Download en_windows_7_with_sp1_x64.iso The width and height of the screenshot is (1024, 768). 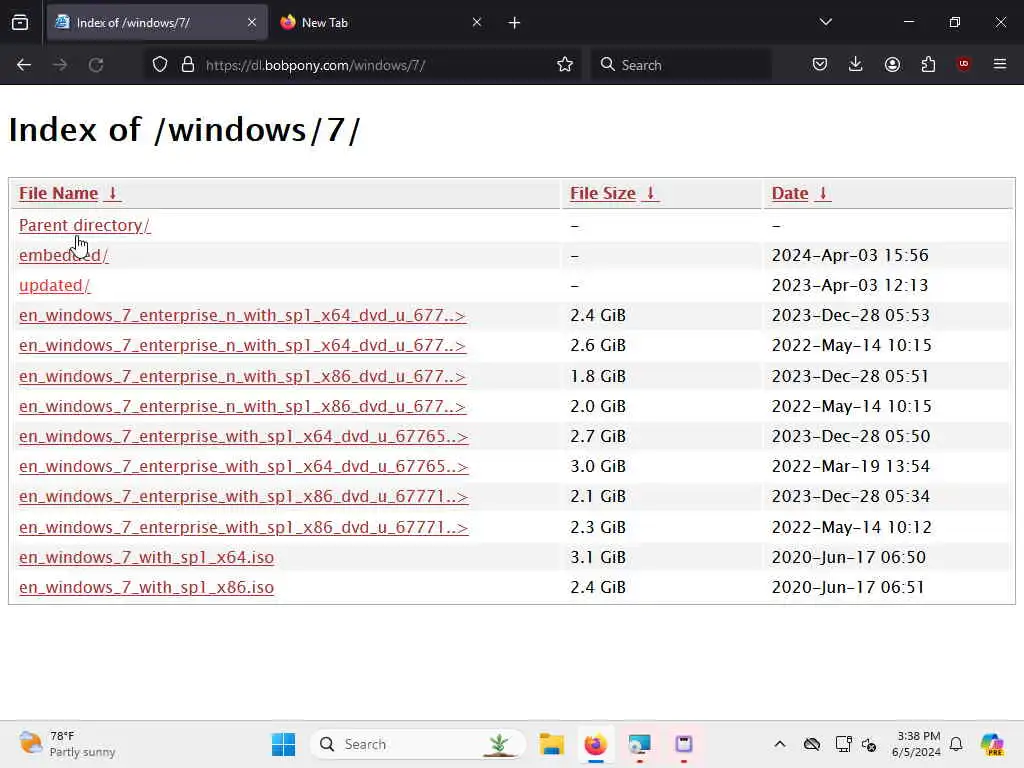point(146,557)
